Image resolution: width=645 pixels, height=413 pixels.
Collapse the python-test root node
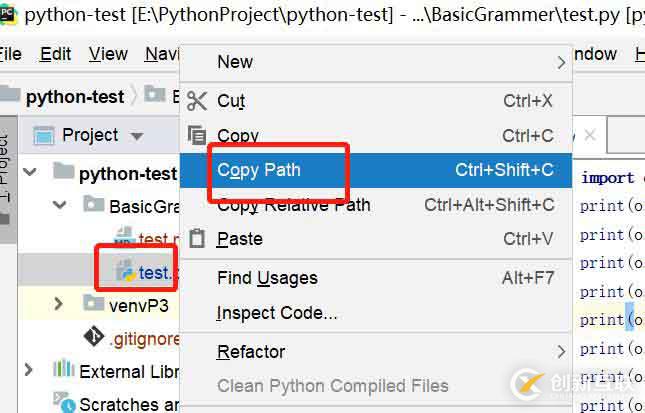[29, 173]
